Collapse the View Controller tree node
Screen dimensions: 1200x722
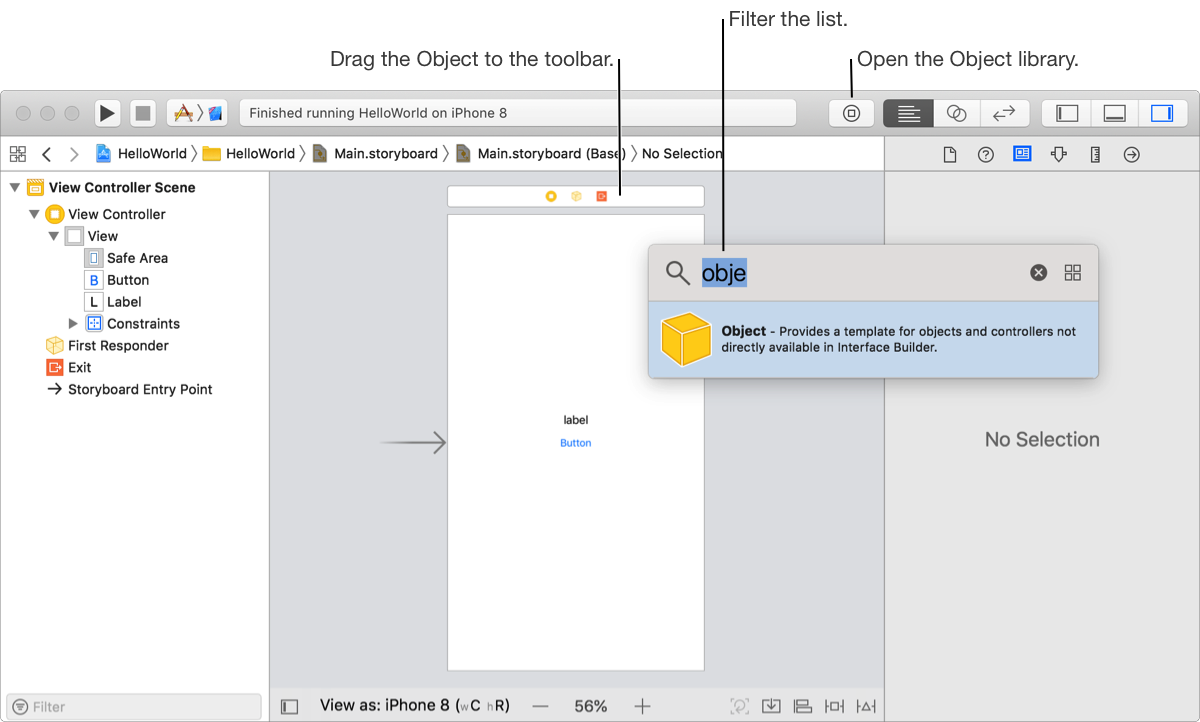[x=35, y=214]
